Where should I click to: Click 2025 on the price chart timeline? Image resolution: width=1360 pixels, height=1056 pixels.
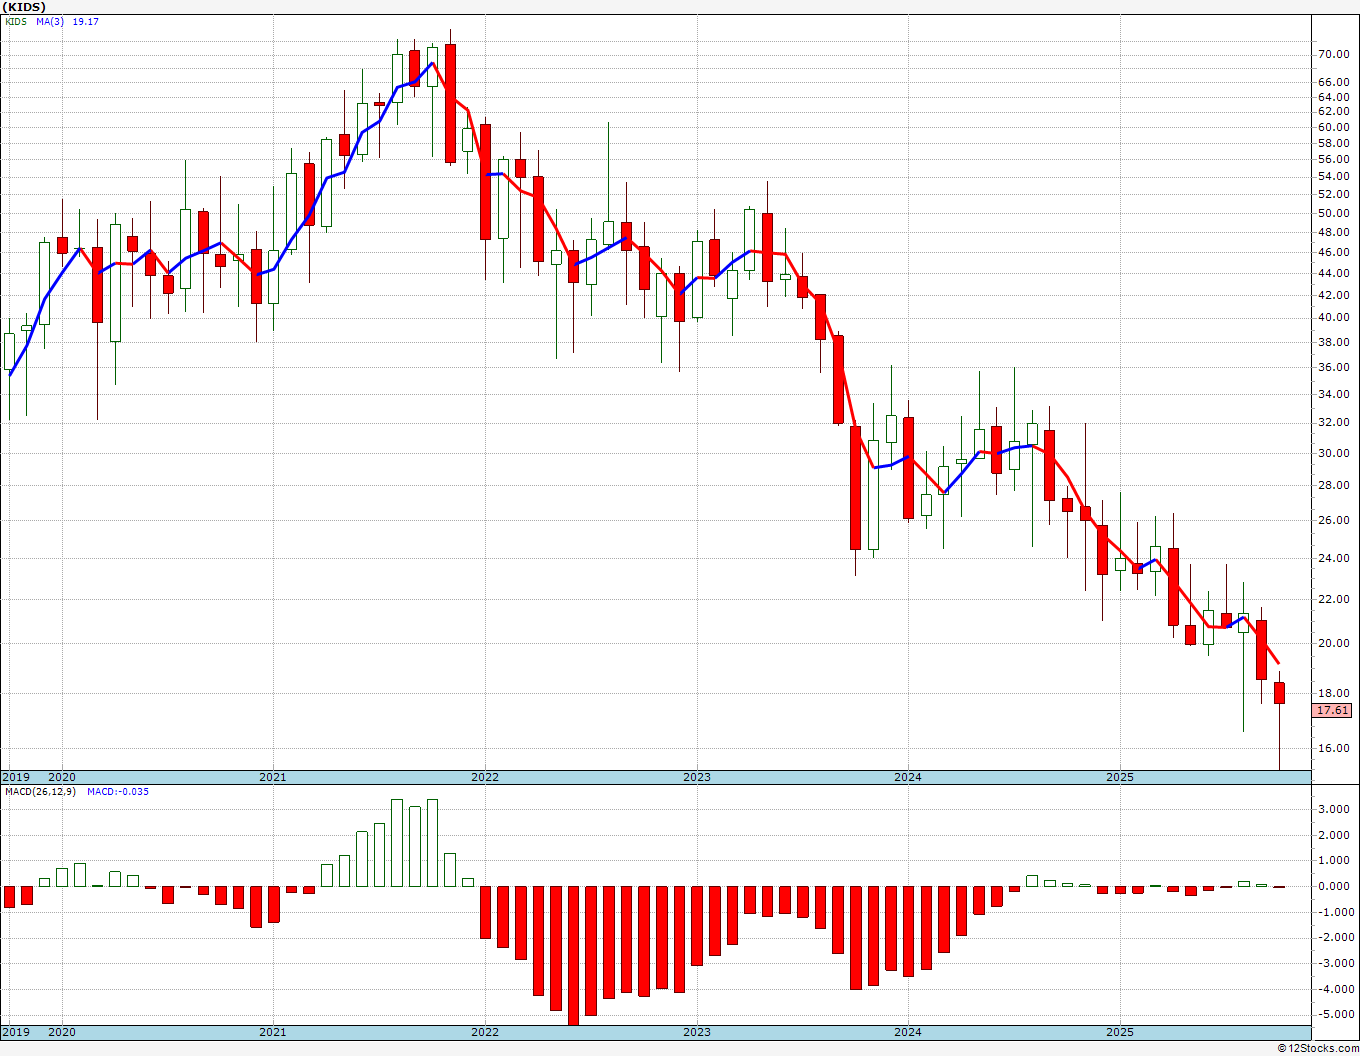click(1120, 777)
